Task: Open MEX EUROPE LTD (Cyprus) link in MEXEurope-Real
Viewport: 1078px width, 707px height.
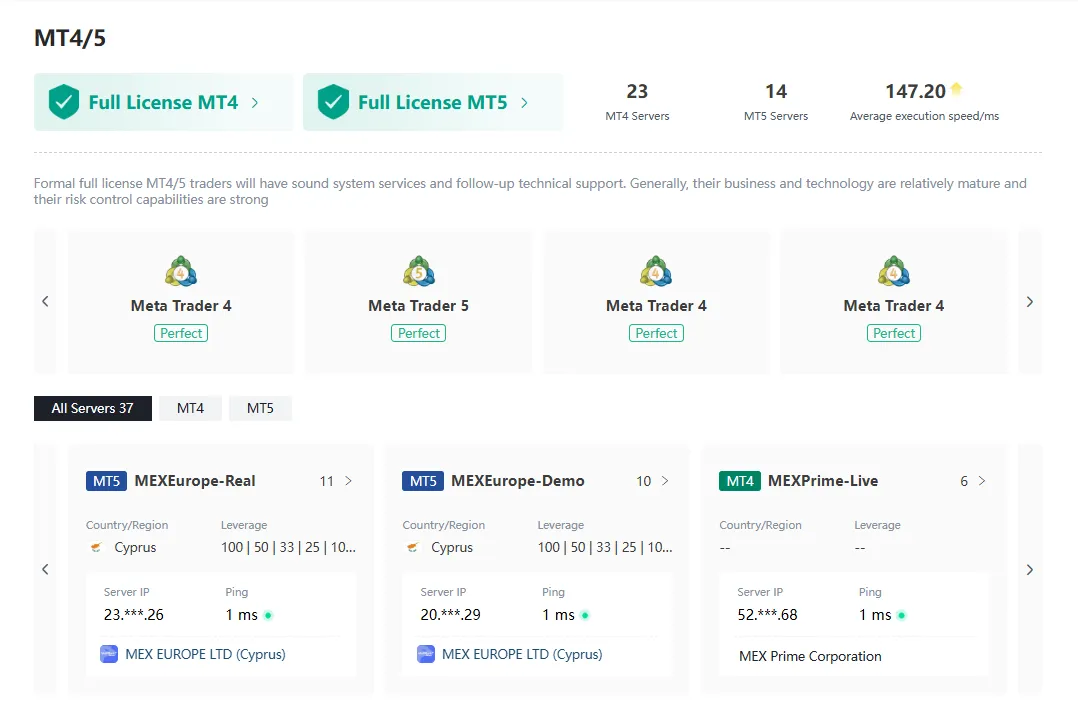Action: coord(205,654)
